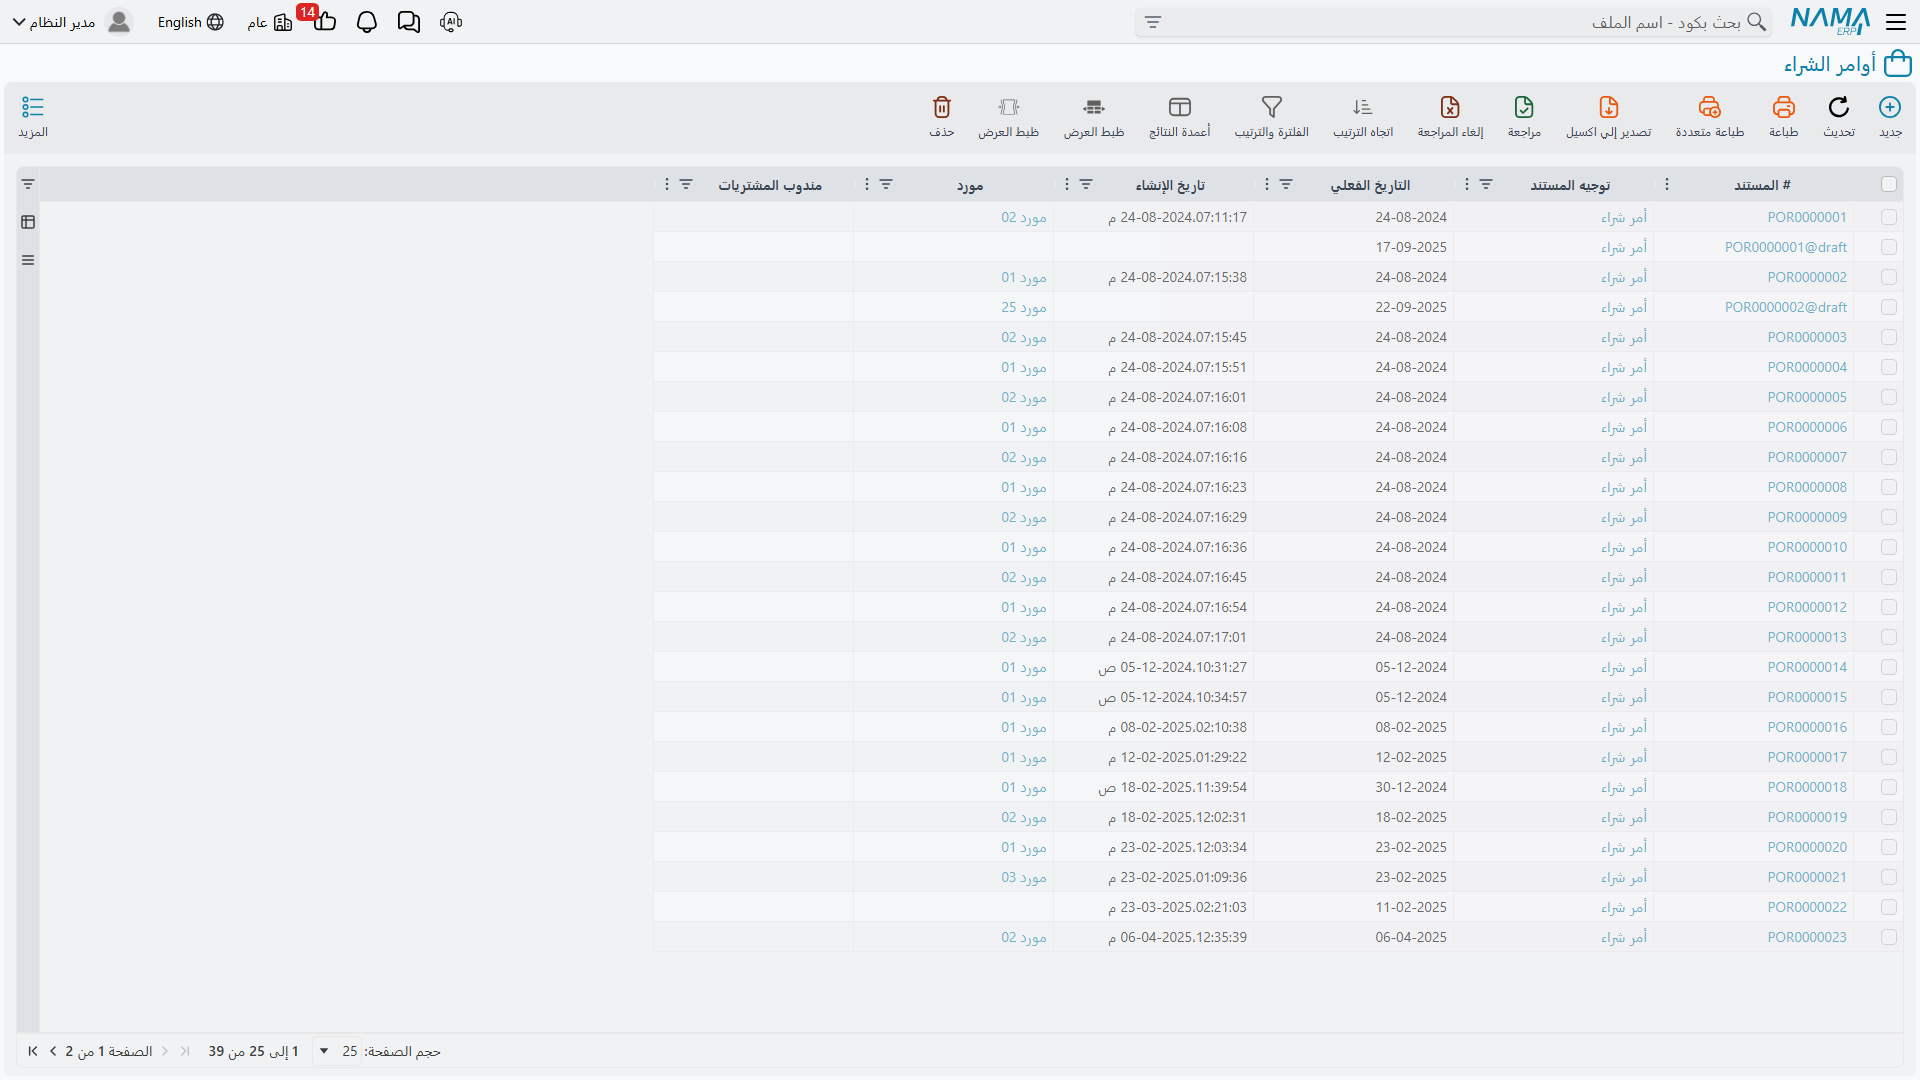Open supplier link مورد 03
Viewport: 1920px width, 1080px height.
(x=1024, y=877)
